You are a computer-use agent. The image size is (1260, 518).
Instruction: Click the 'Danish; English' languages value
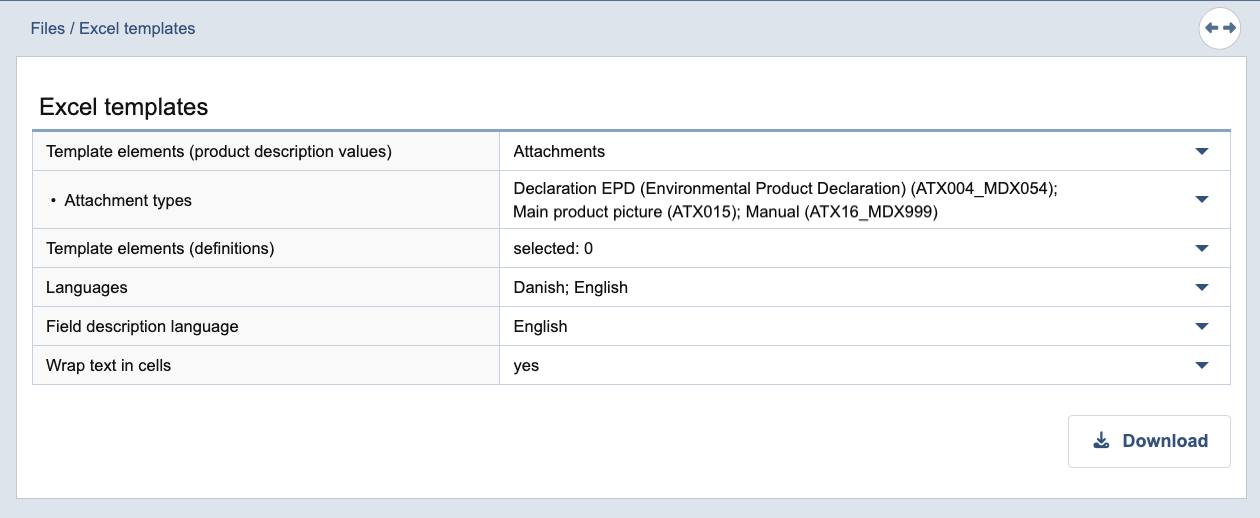point(570,287)
